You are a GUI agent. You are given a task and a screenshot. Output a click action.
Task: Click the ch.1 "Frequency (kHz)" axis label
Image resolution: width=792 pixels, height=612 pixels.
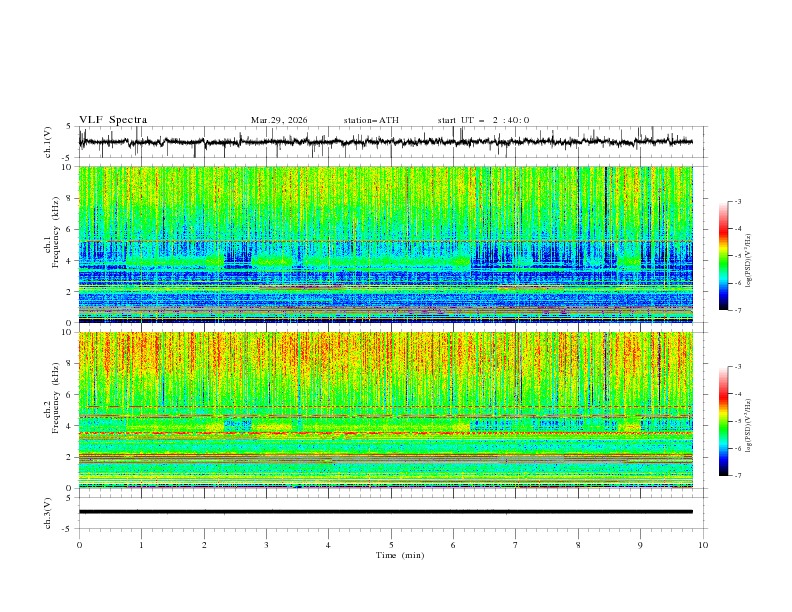click(56, 230)
